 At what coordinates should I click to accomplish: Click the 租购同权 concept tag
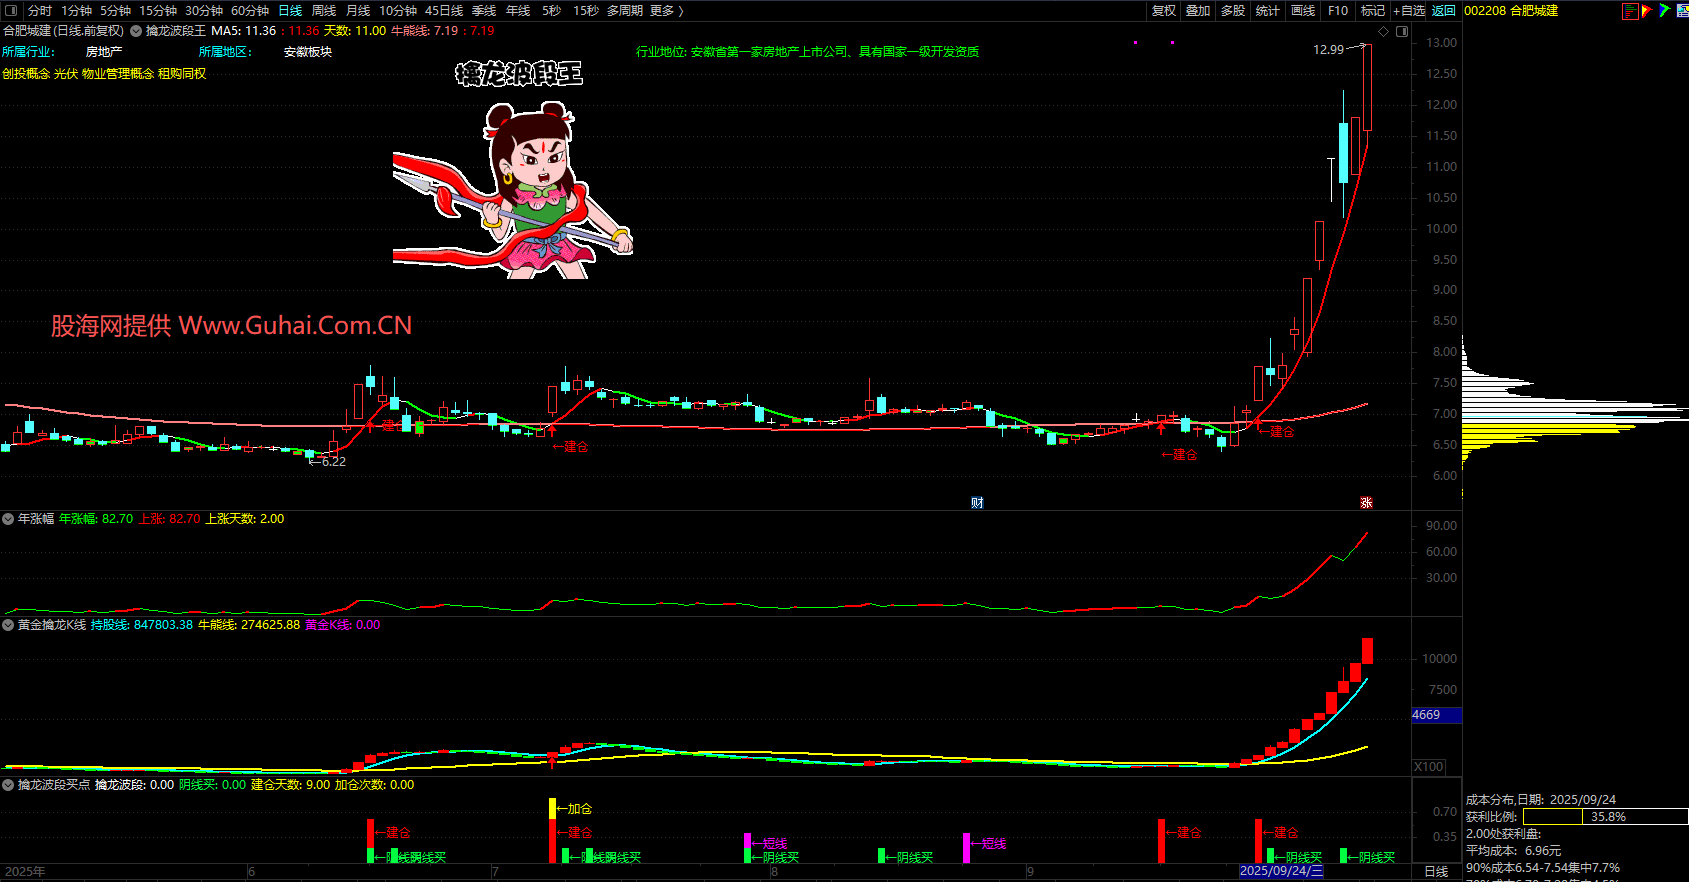tap(182, 74)
